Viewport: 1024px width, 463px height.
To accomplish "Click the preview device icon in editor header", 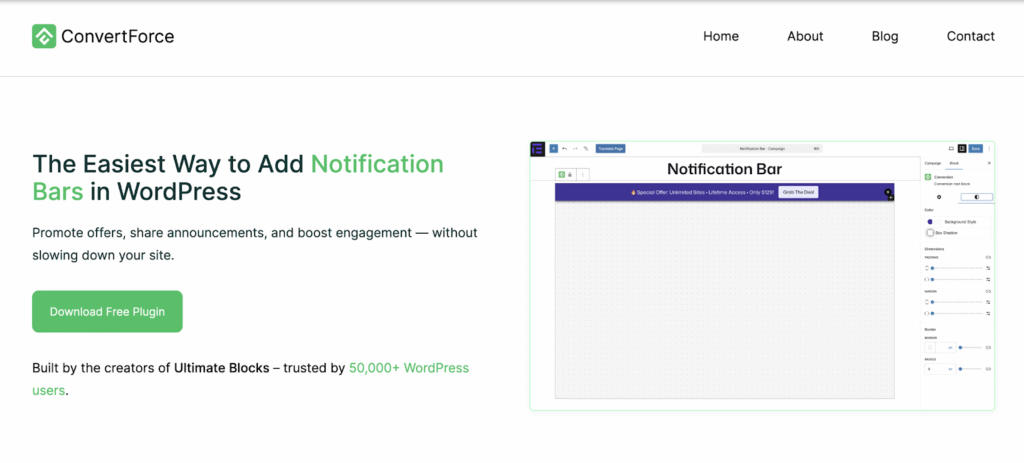I will click(x=952, y=148).
